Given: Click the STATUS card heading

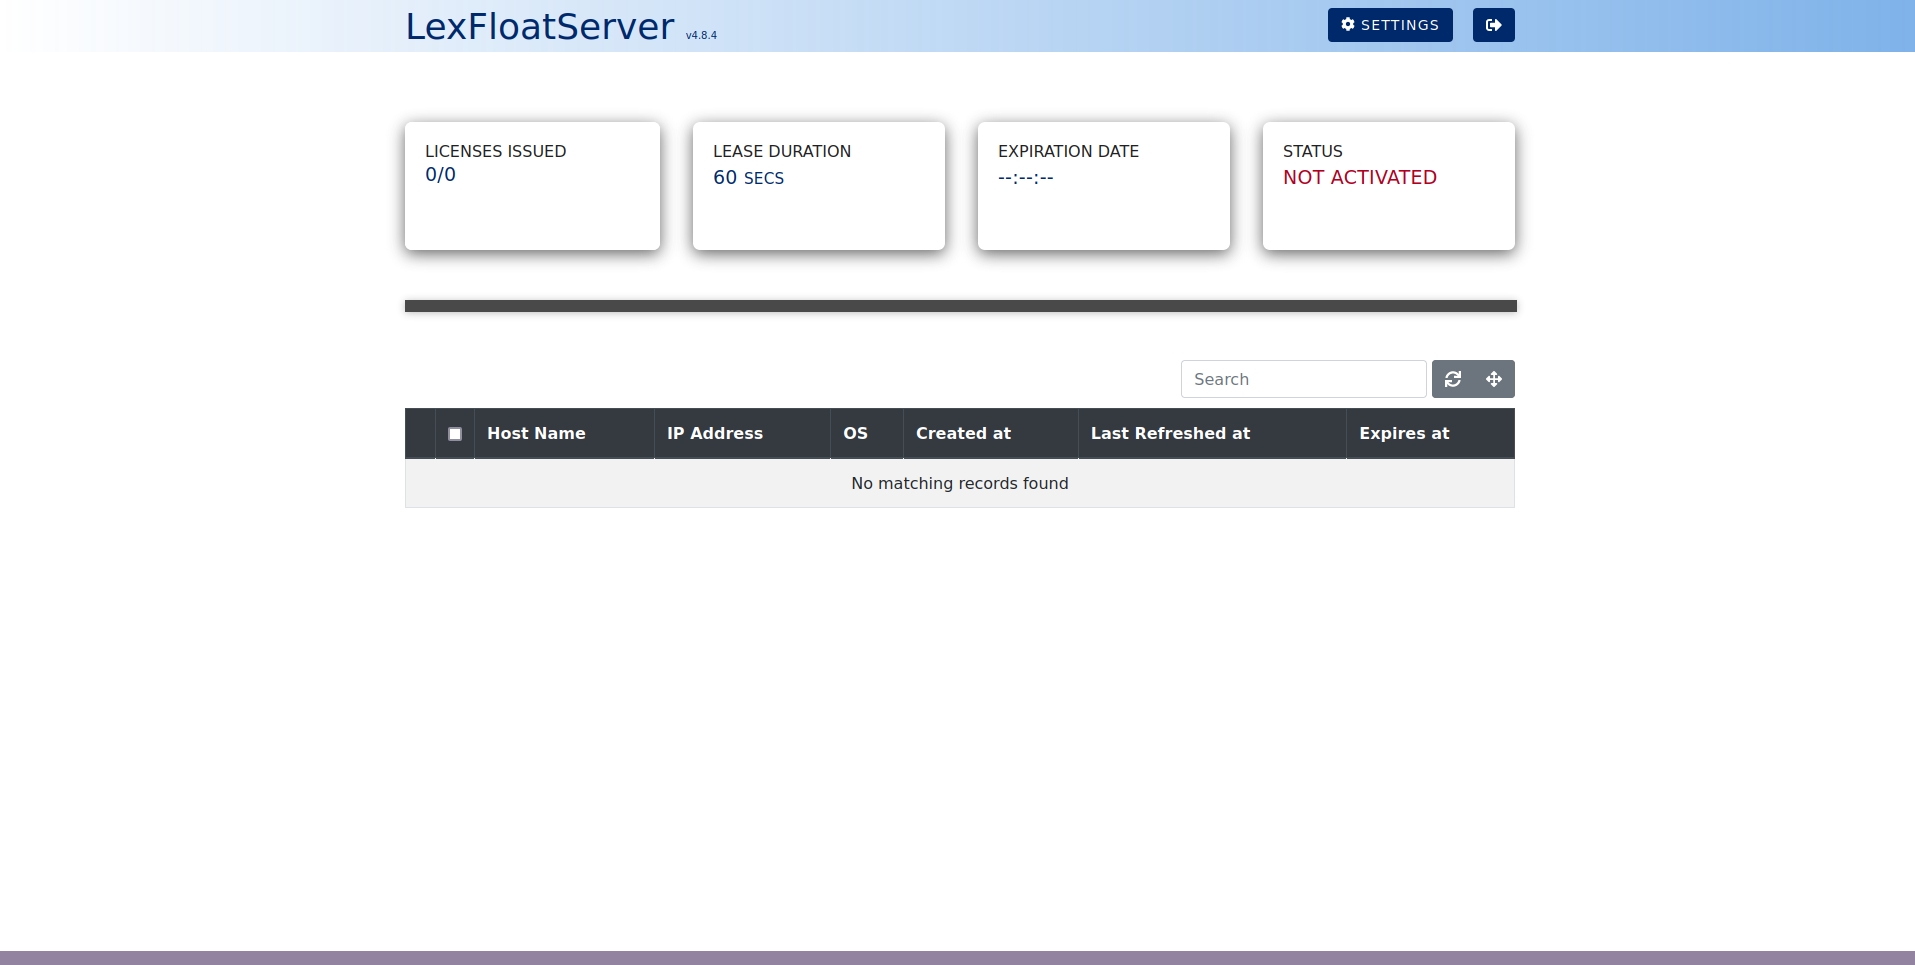Looking at the screenshot, I should [1312, 151].
